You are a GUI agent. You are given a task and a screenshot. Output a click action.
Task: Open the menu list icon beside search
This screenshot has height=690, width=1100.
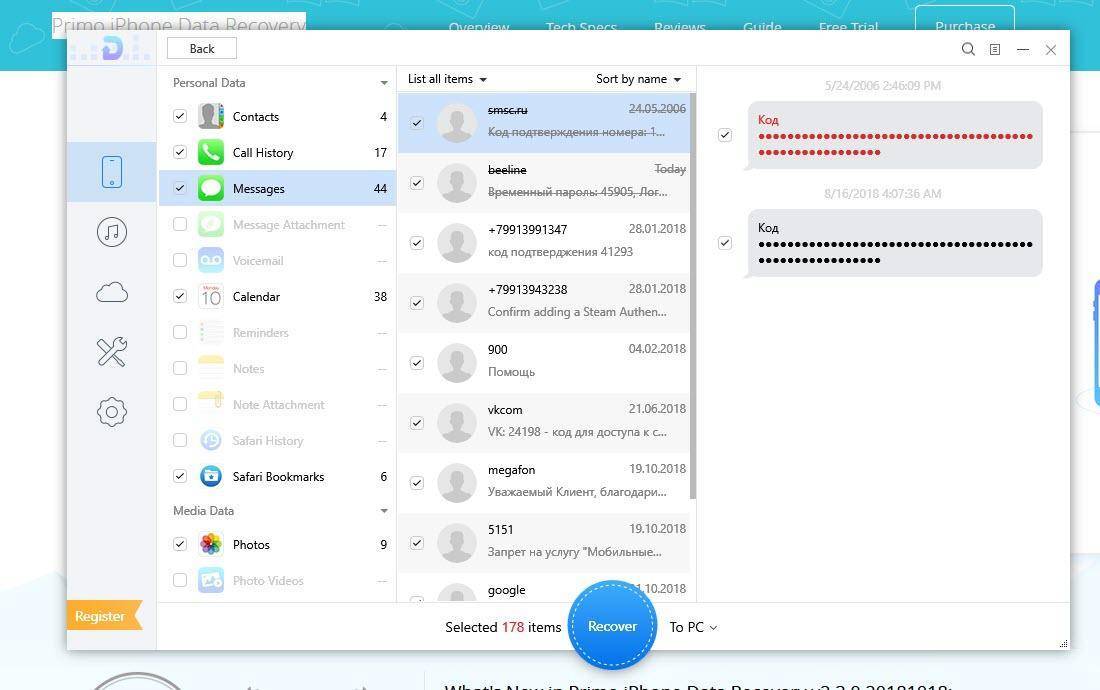(995, 49)
